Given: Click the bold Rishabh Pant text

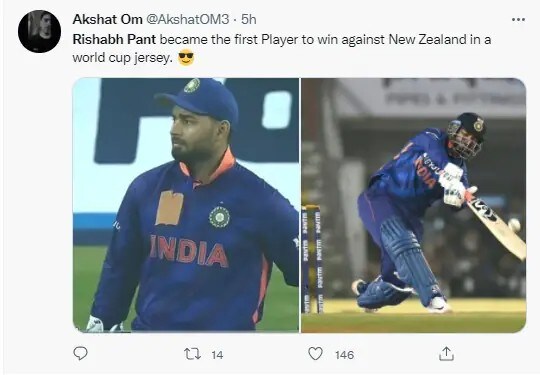Looking at the screenshot, I should tap(114, 39).
